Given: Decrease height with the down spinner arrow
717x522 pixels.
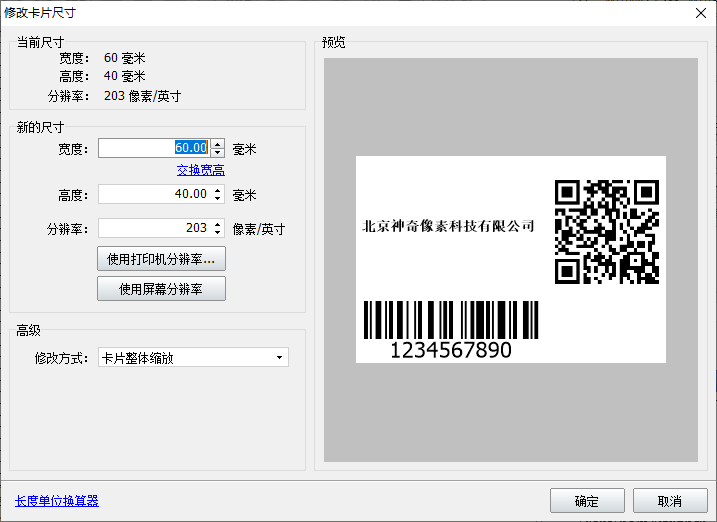Looking at the screenshot, I should 218,199.
